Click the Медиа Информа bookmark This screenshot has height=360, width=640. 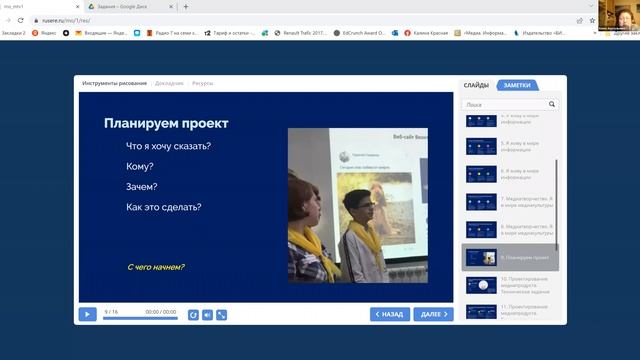tap(480, 33)
